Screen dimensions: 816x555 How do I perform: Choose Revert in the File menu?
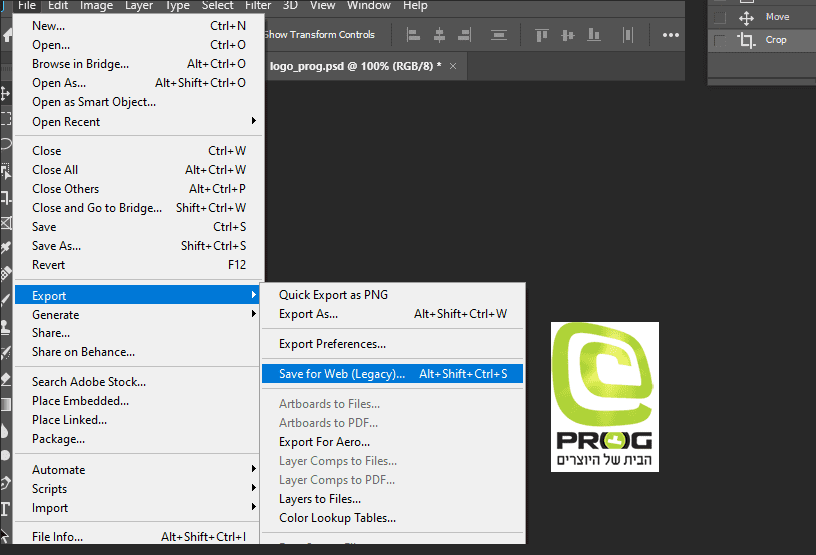[x=139, y=264]
